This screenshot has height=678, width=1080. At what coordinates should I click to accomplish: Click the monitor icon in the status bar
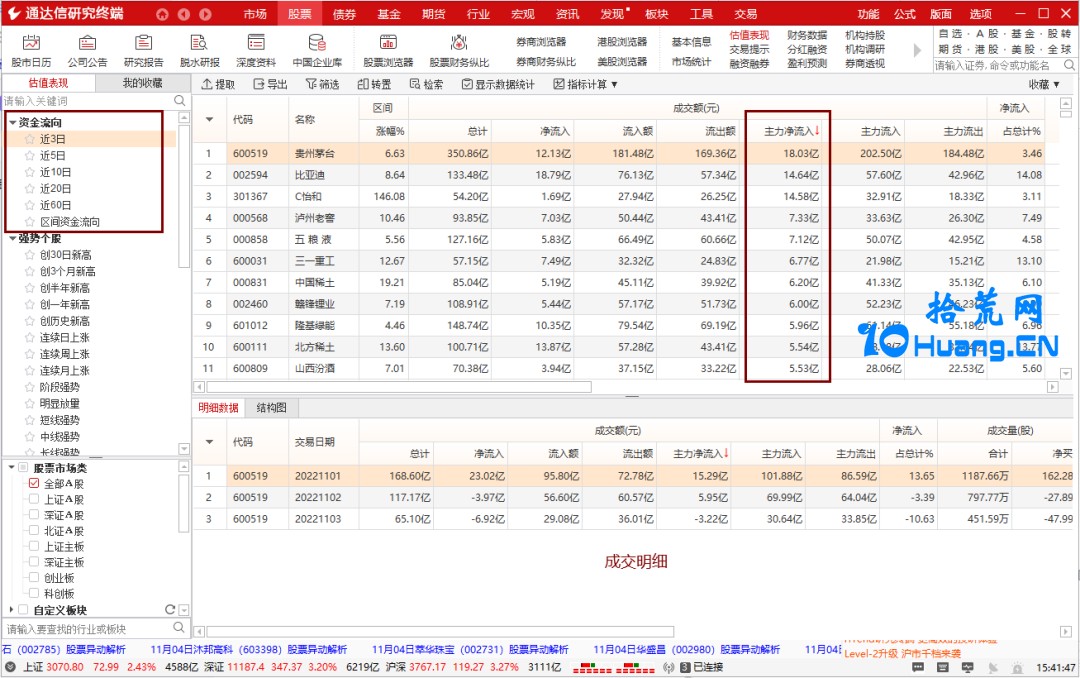point(968,667)
